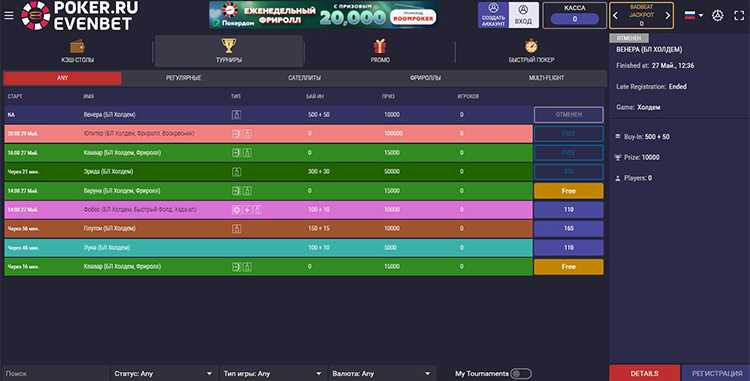Screen dimensions: 750x381
Task: Open the hamburger menu icon
Action: point(9,15)
